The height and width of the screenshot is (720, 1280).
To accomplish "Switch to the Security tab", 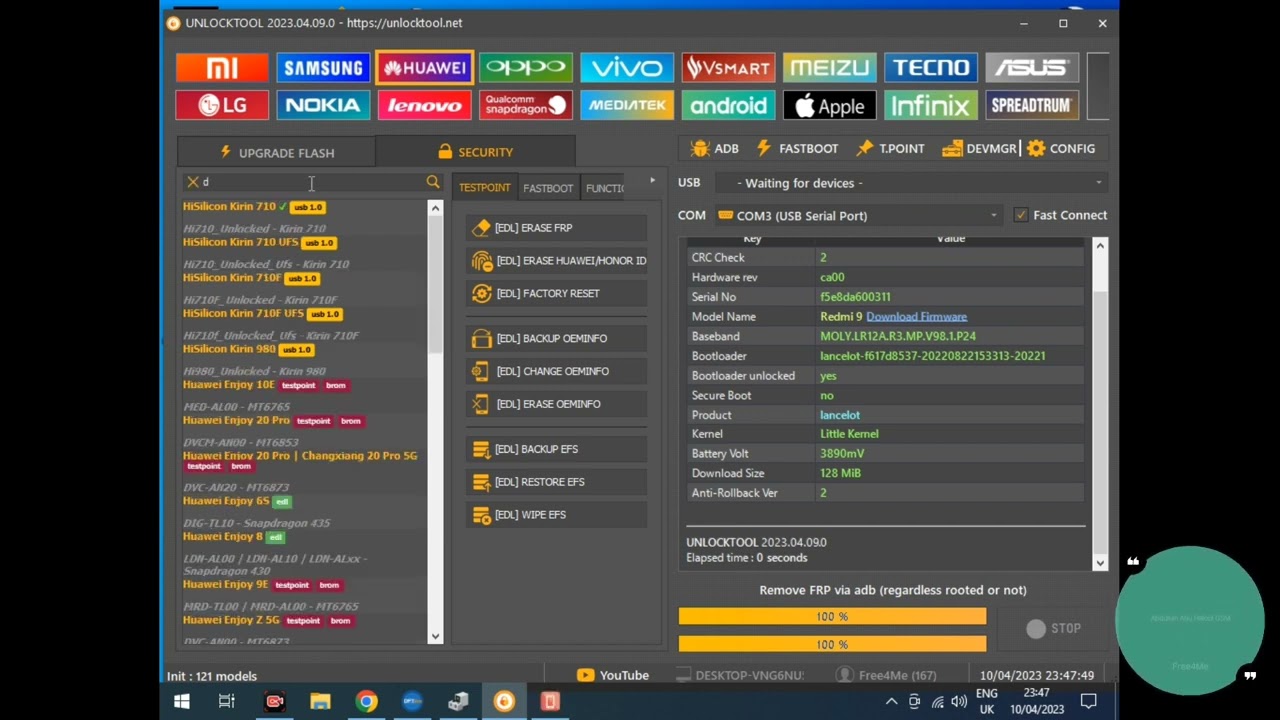I will tap(476, 152).
